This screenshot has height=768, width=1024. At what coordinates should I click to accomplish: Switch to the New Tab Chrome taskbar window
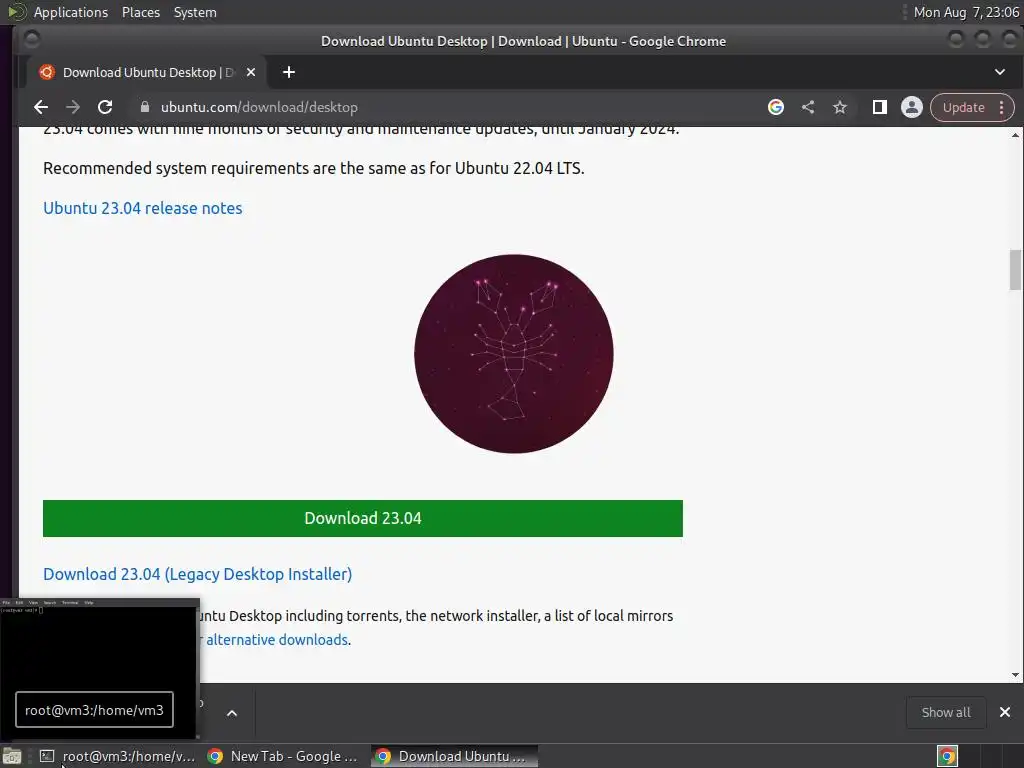[282, 756]
